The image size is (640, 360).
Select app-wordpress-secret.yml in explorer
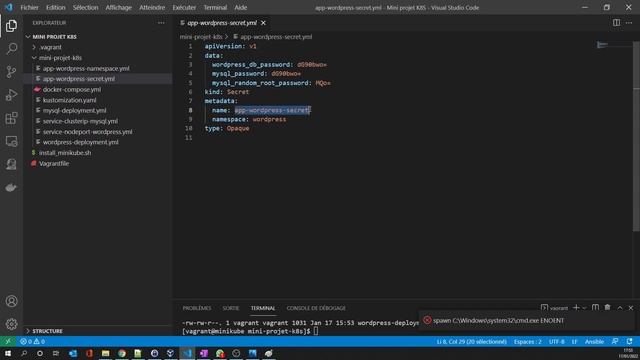[x=78, y=79]
